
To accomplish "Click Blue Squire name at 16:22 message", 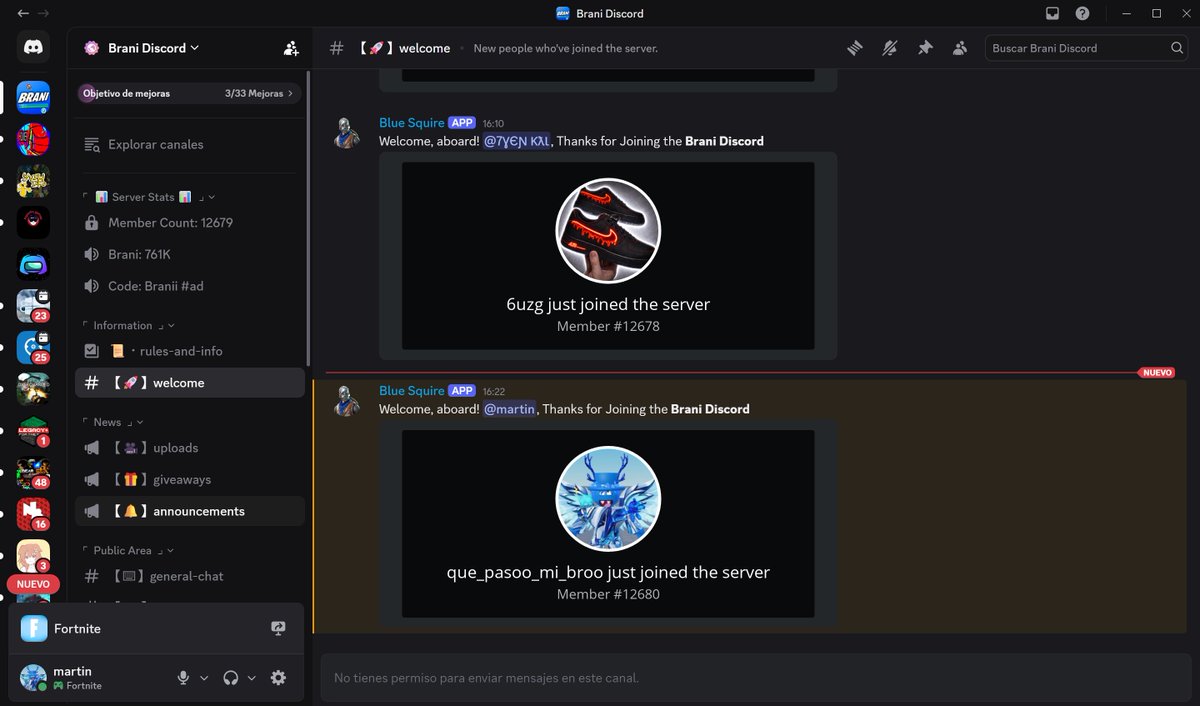I will point(411,391).
